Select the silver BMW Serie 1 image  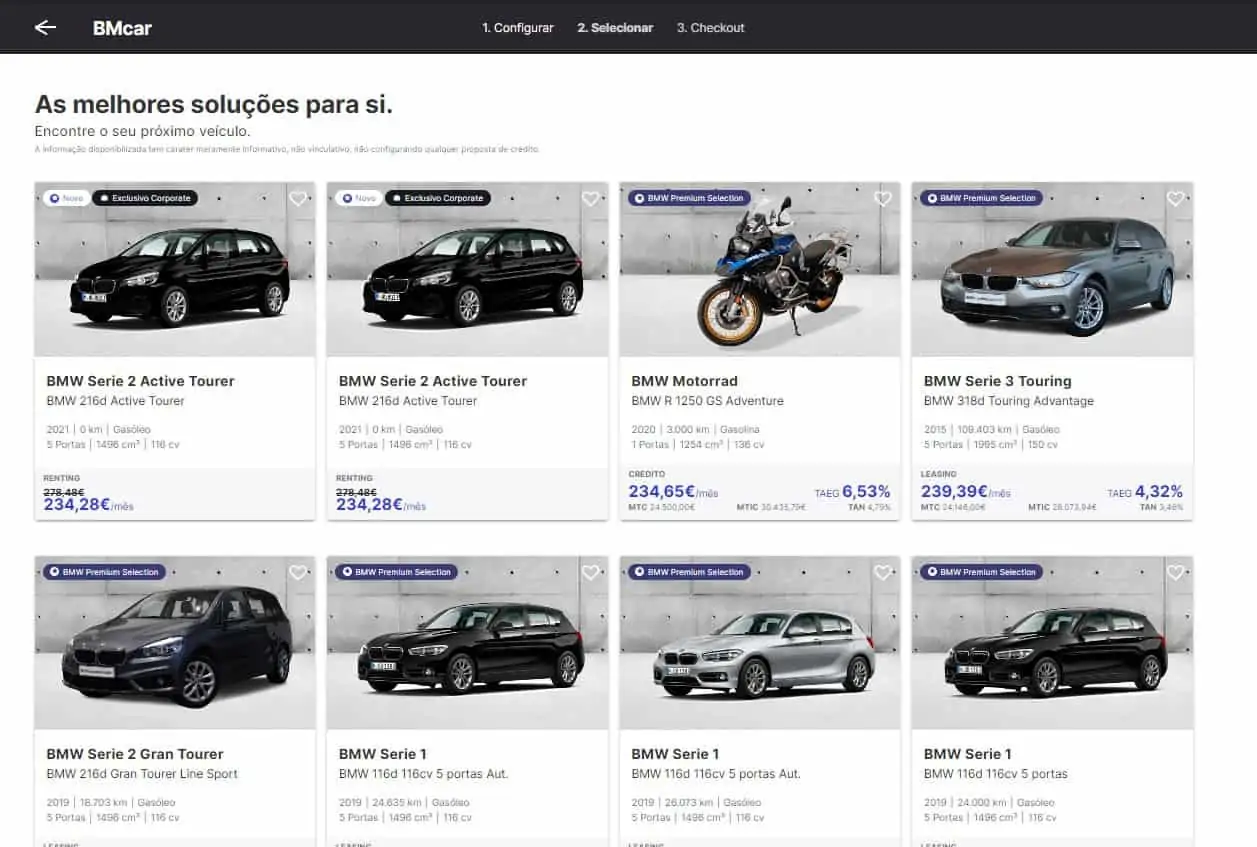click(x=765, y=650)
